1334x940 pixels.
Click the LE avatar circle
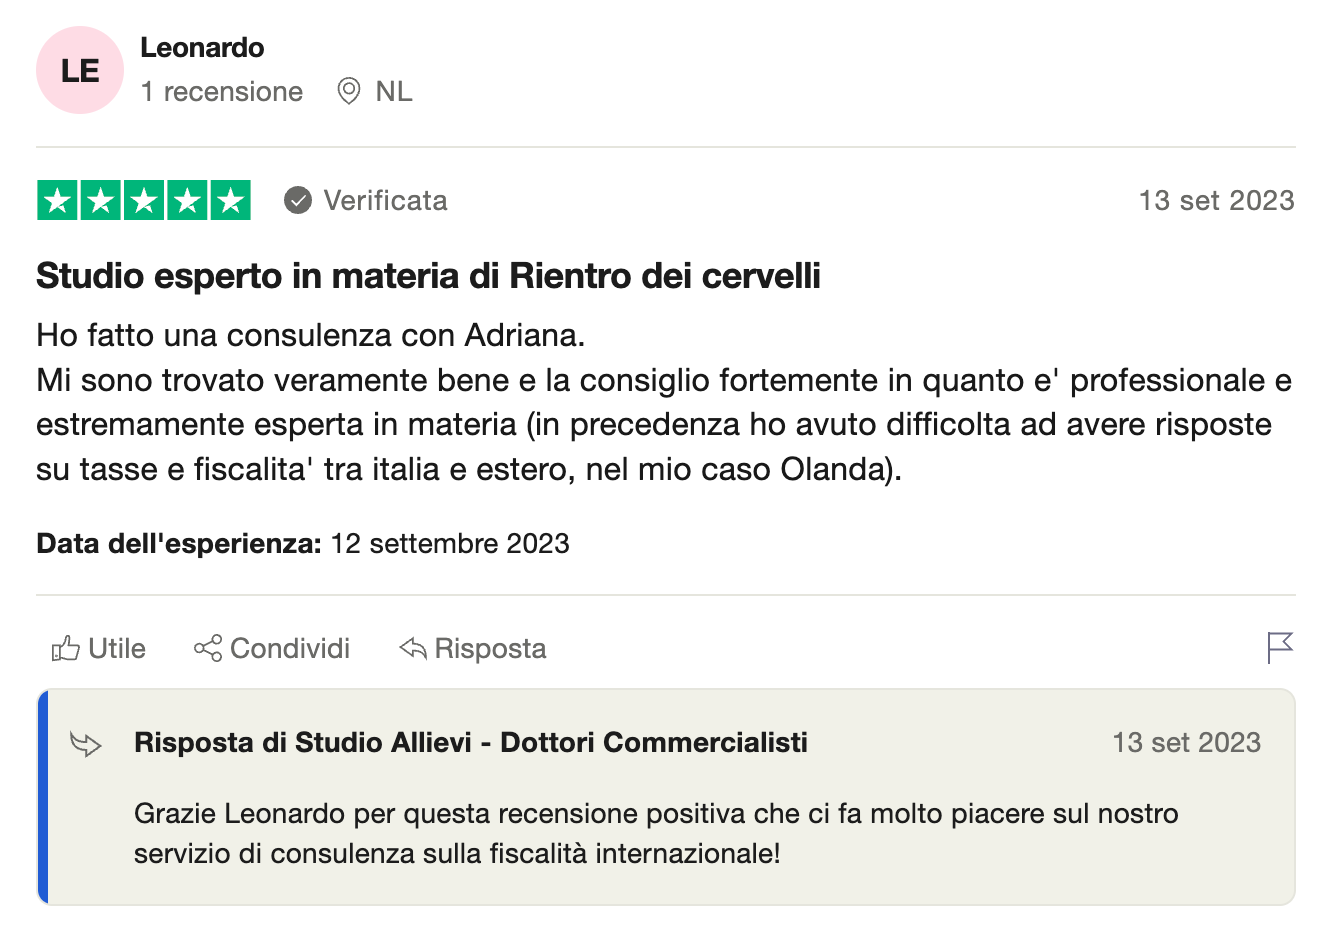click(x=80, y=70)
